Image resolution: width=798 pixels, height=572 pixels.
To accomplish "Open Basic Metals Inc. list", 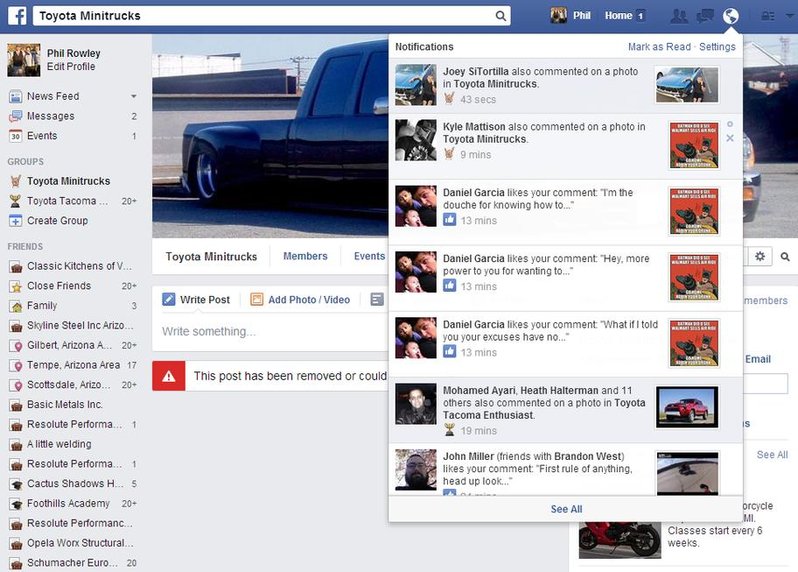I will 65,405.
